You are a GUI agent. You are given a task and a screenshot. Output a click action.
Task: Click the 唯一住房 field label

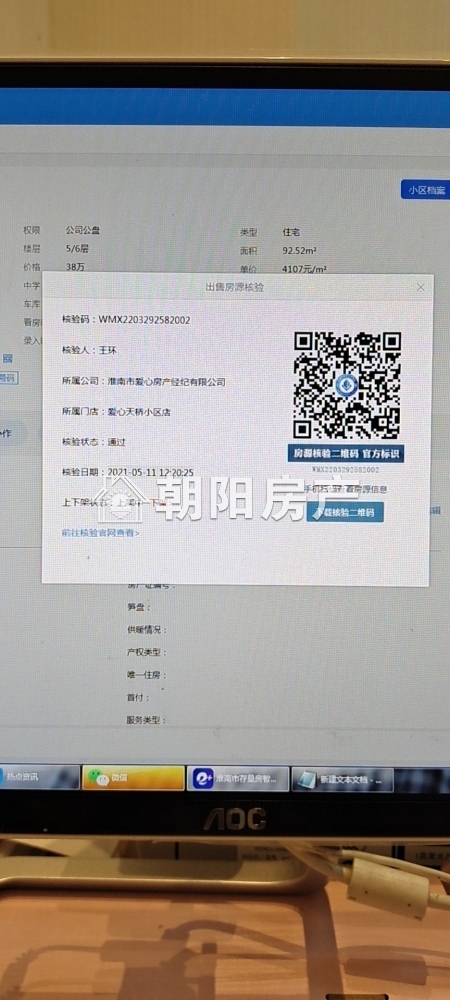[x=146, y=675]
